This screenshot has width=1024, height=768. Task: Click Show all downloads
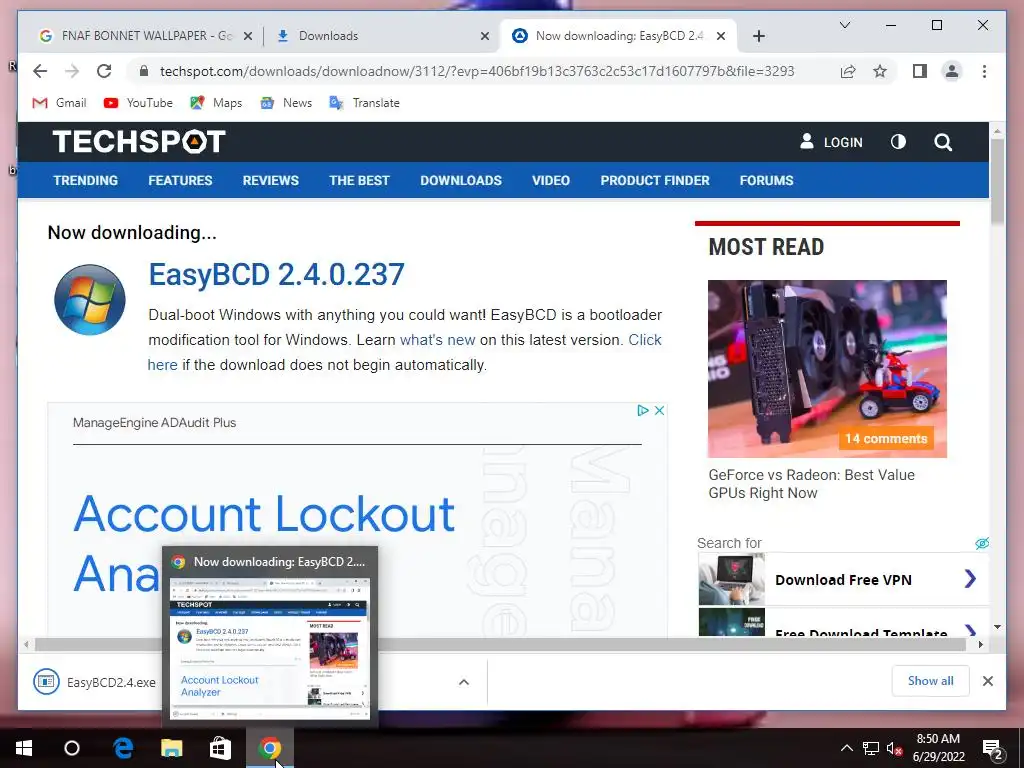tap(931, 680)
